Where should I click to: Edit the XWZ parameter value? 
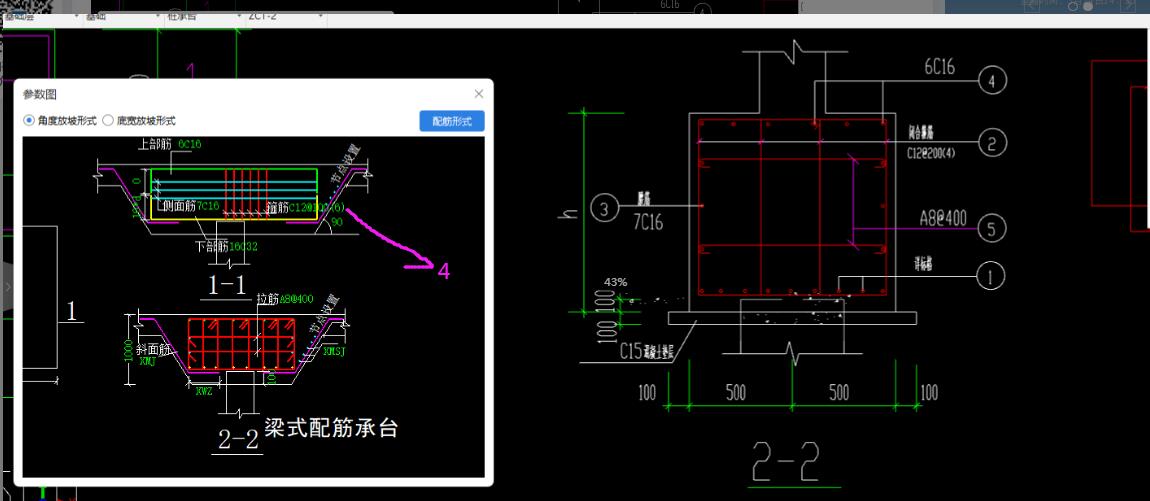pos(203,391)
